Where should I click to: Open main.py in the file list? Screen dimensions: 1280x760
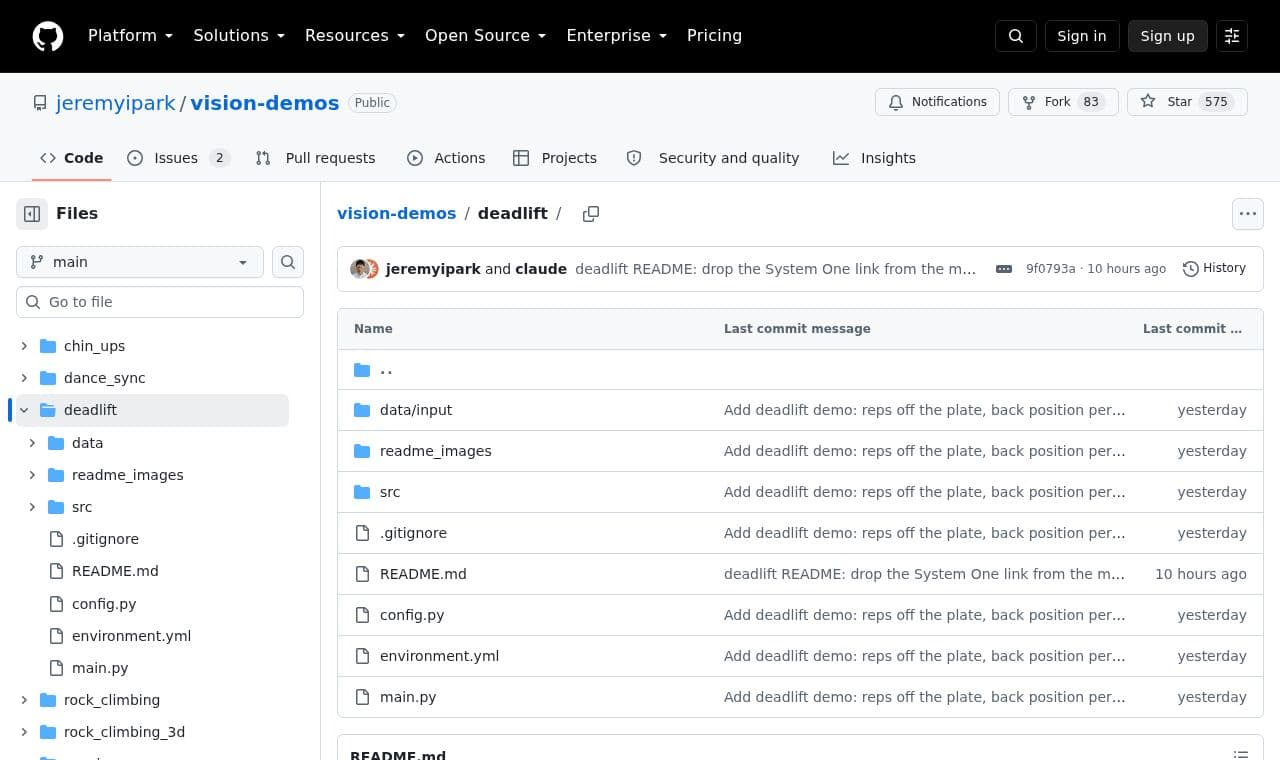tap(408, 697)
